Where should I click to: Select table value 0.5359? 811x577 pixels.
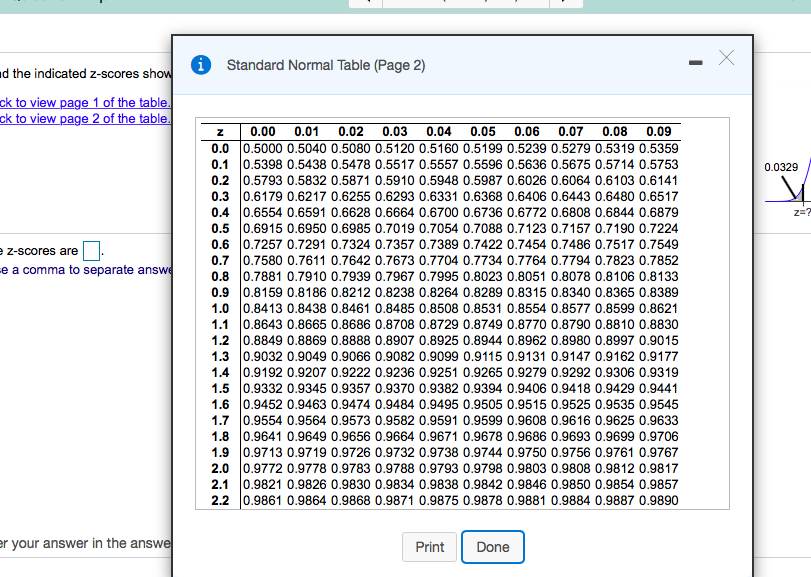coord(658,148)
